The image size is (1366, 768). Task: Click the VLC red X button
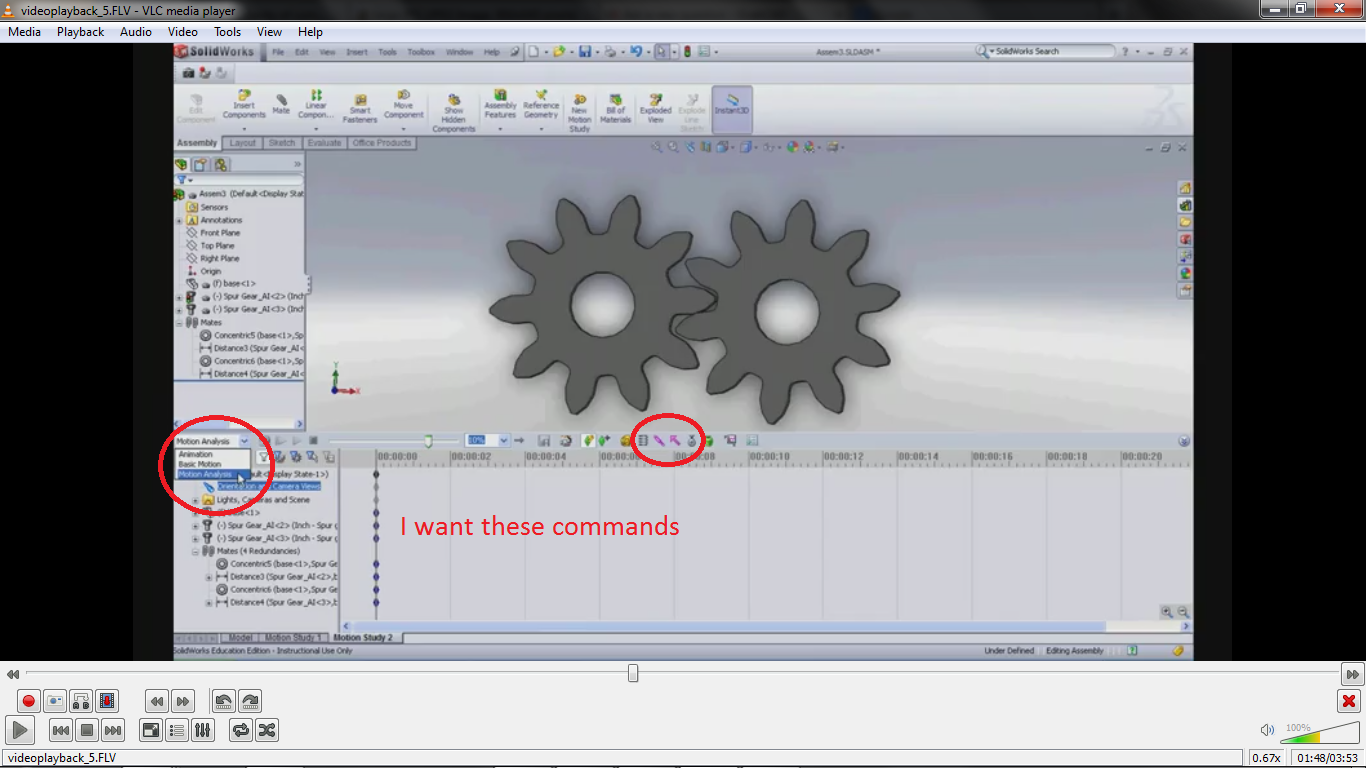pyautogui.click(x=1349, y=701)
